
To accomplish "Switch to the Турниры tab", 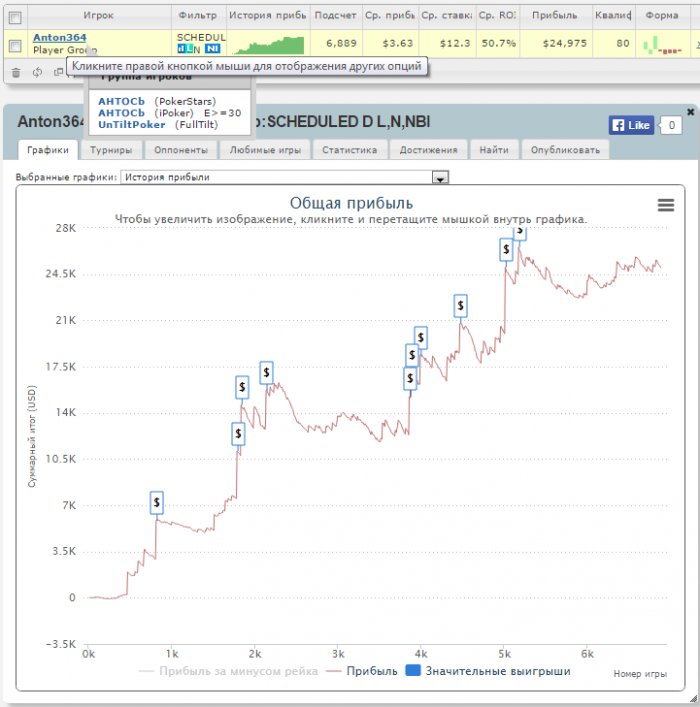I will click(111, 150).
